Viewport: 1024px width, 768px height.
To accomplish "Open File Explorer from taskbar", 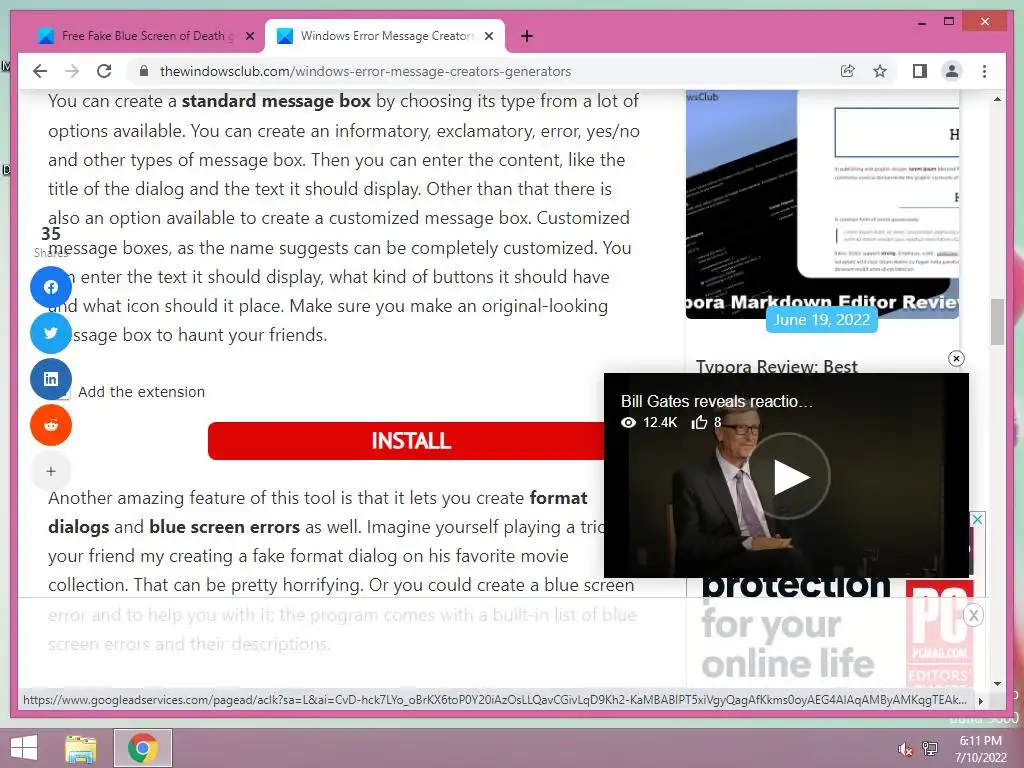I will (81, 748).
